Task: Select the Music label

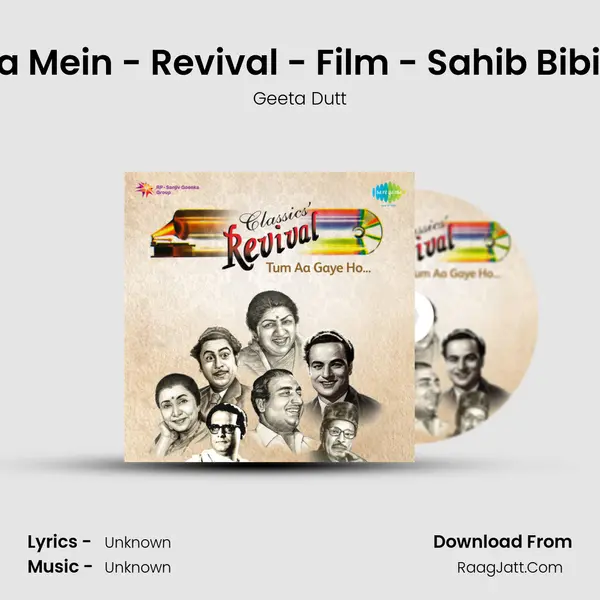Action: 60,567
